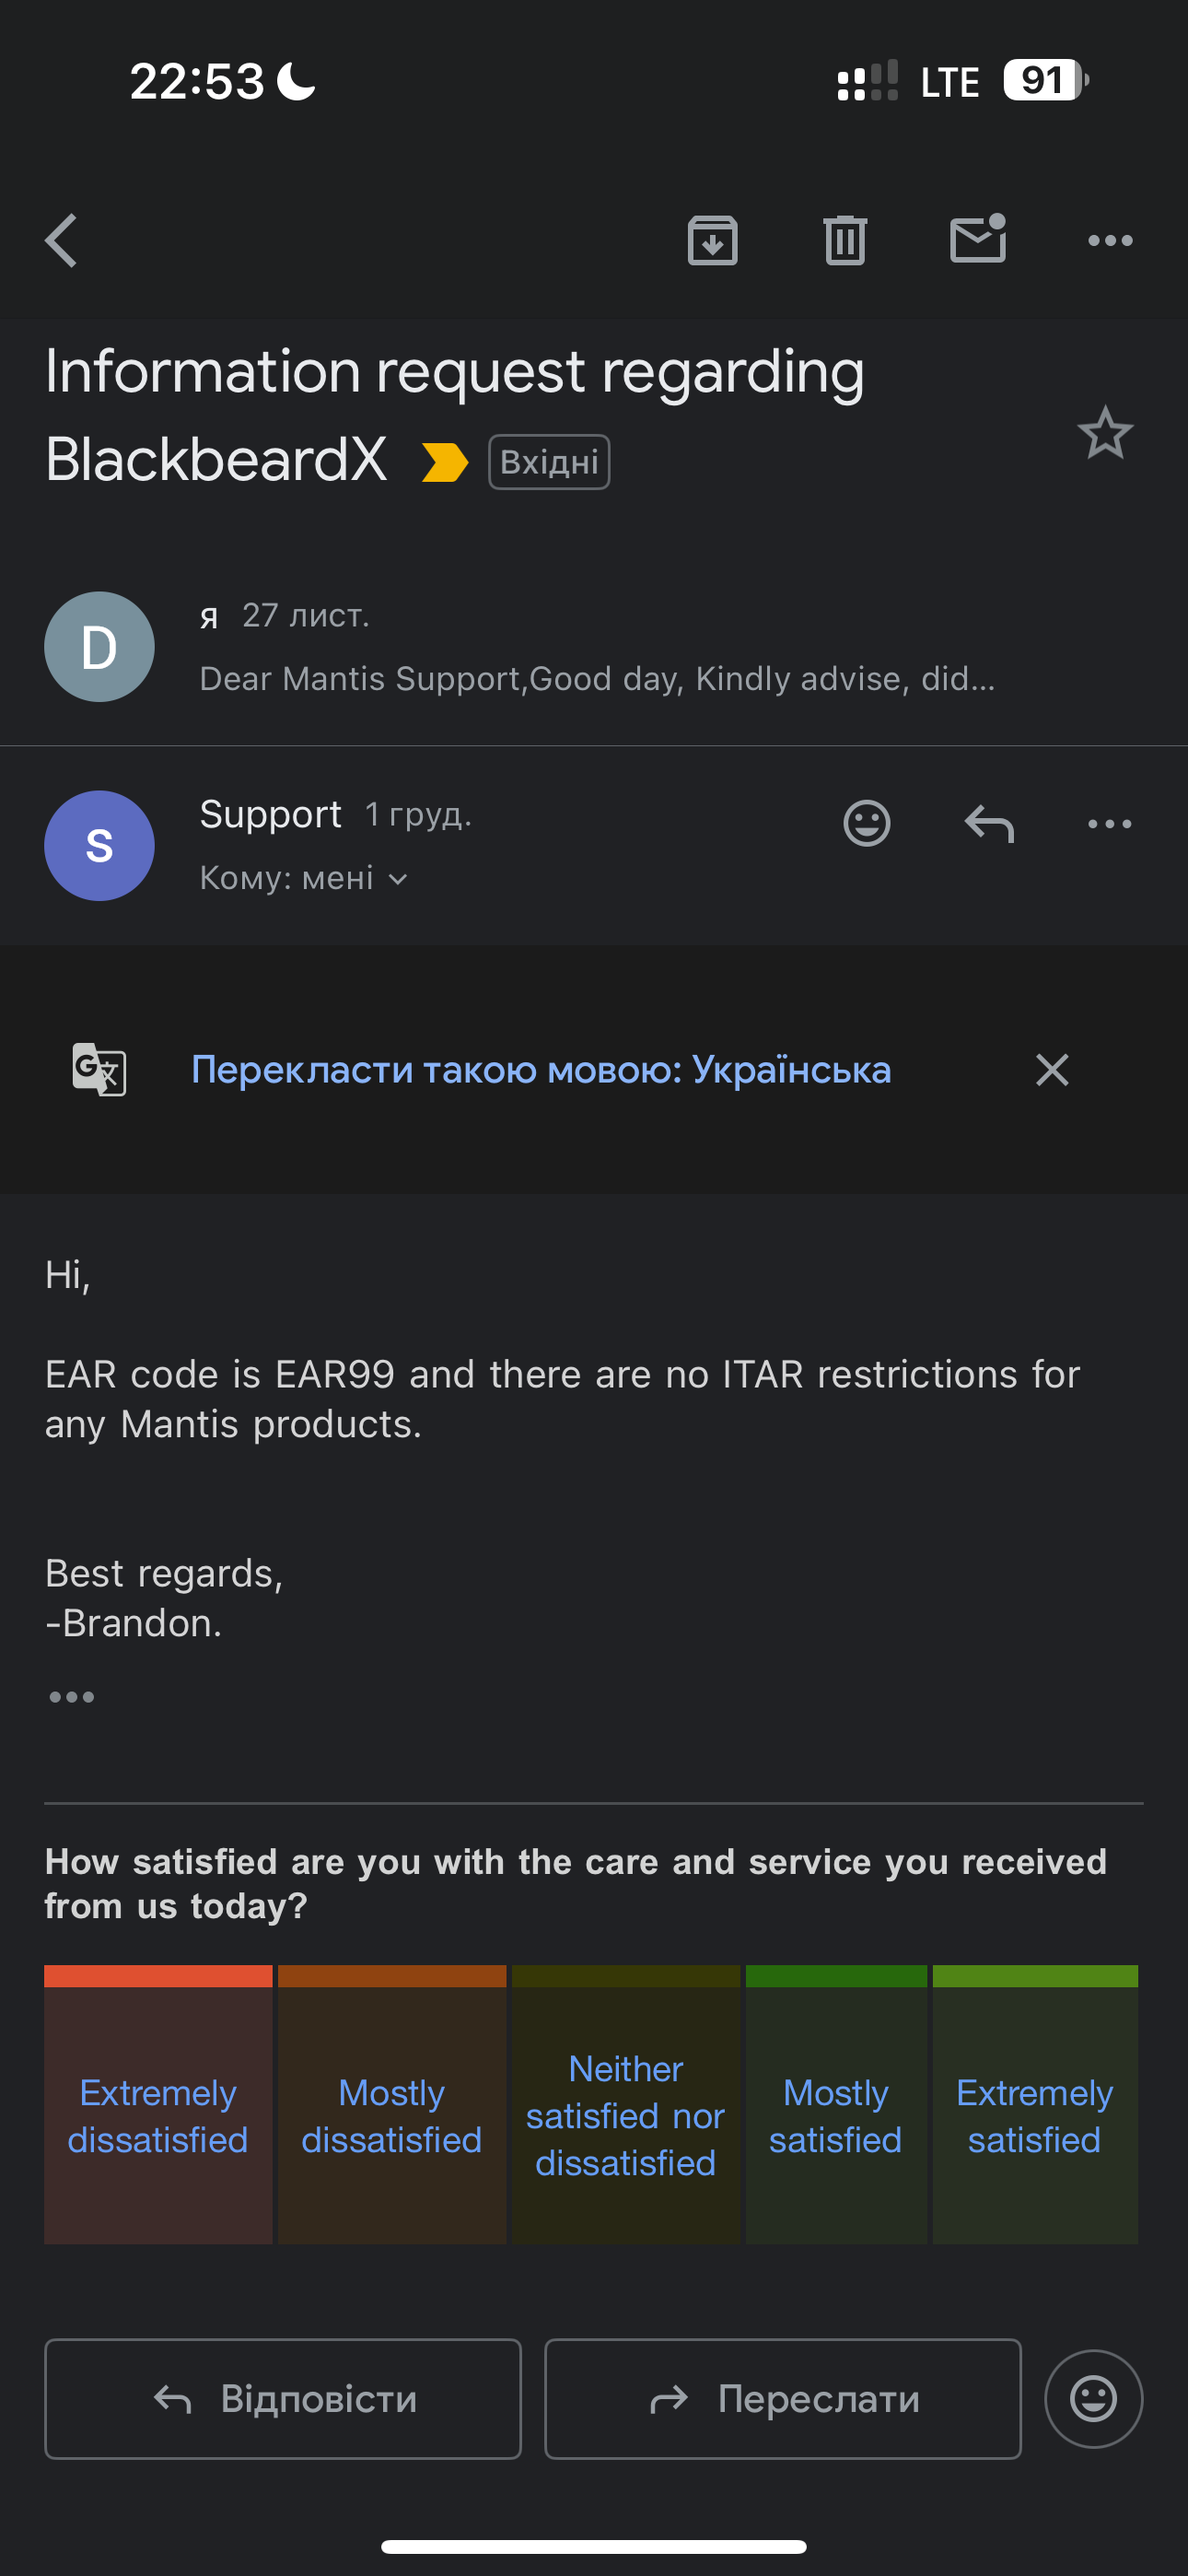Select the Extremely dissatisfied rating
Image resolution: width=1188 pixels, height=2576 pixels.
point(158,2115)
